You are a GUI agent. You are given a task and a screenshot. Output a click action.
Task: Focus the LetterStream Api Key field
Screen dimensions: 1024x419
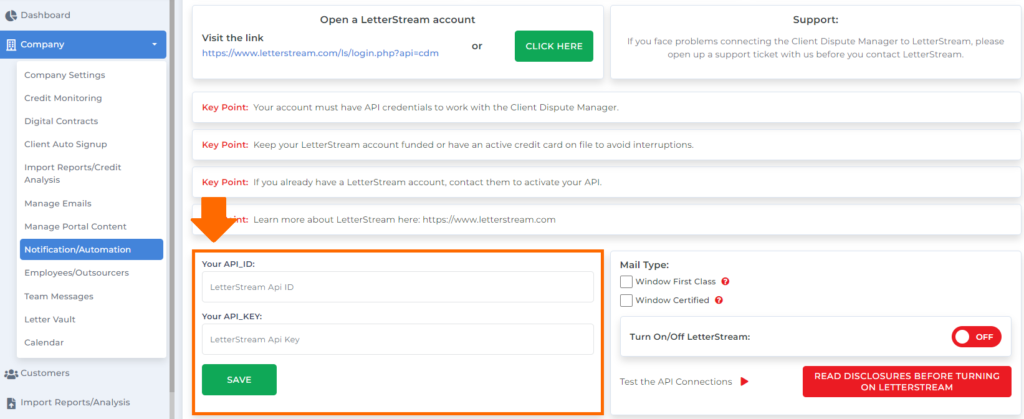coord(398,339)
